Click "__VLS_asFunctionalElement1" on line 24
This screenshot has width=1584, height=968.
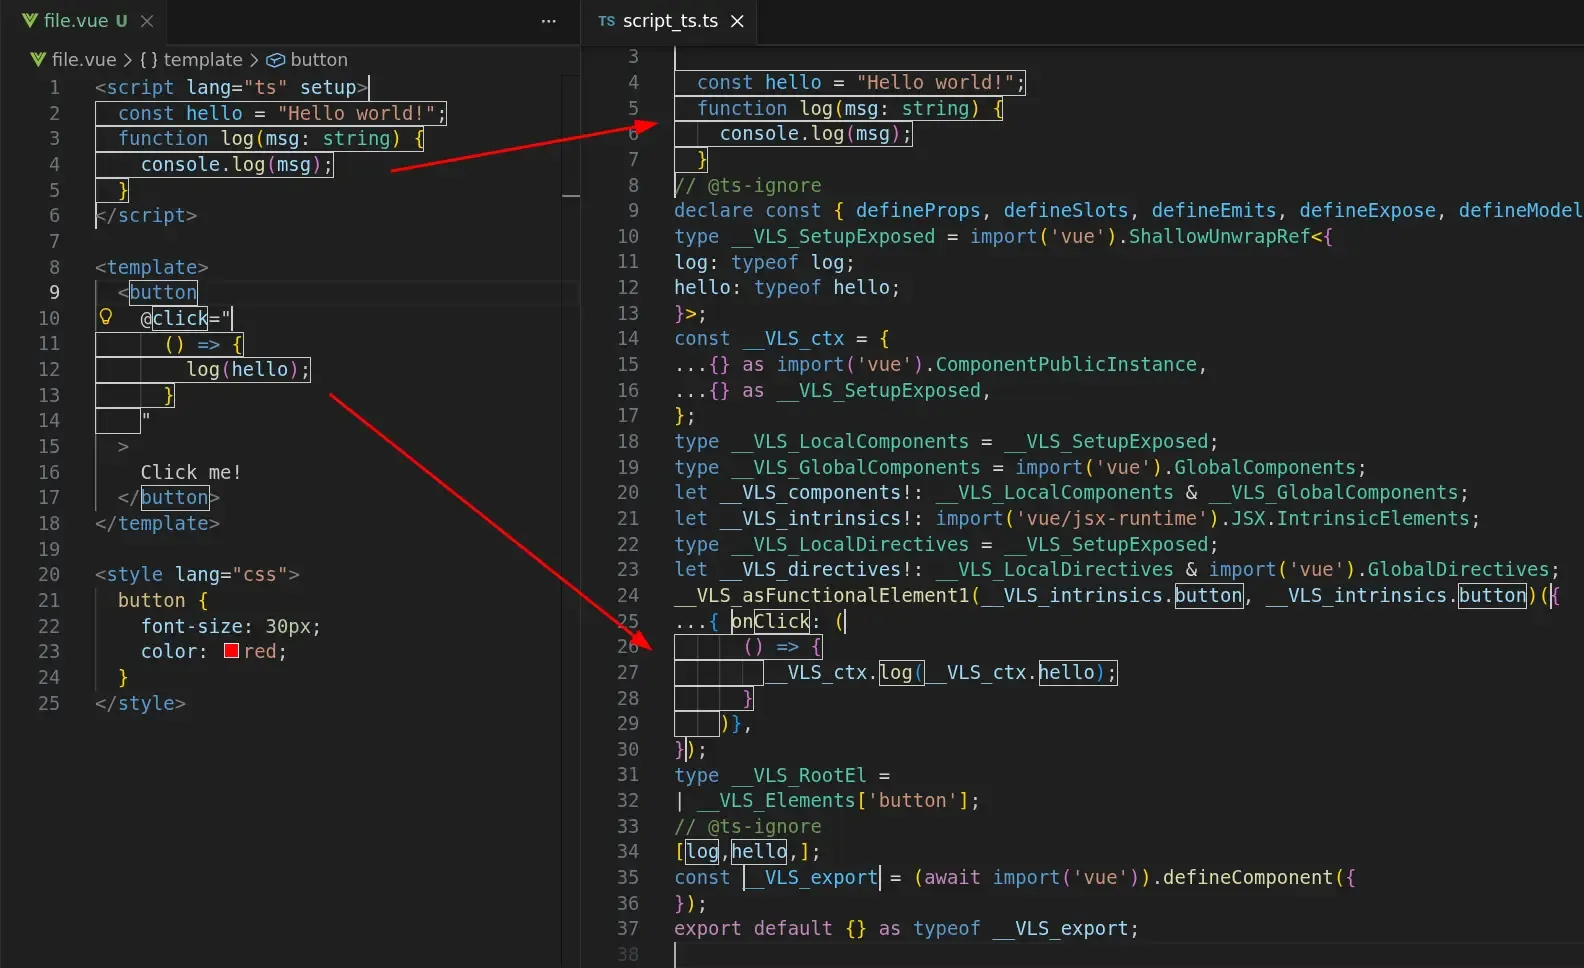click(x=821, y=595)
